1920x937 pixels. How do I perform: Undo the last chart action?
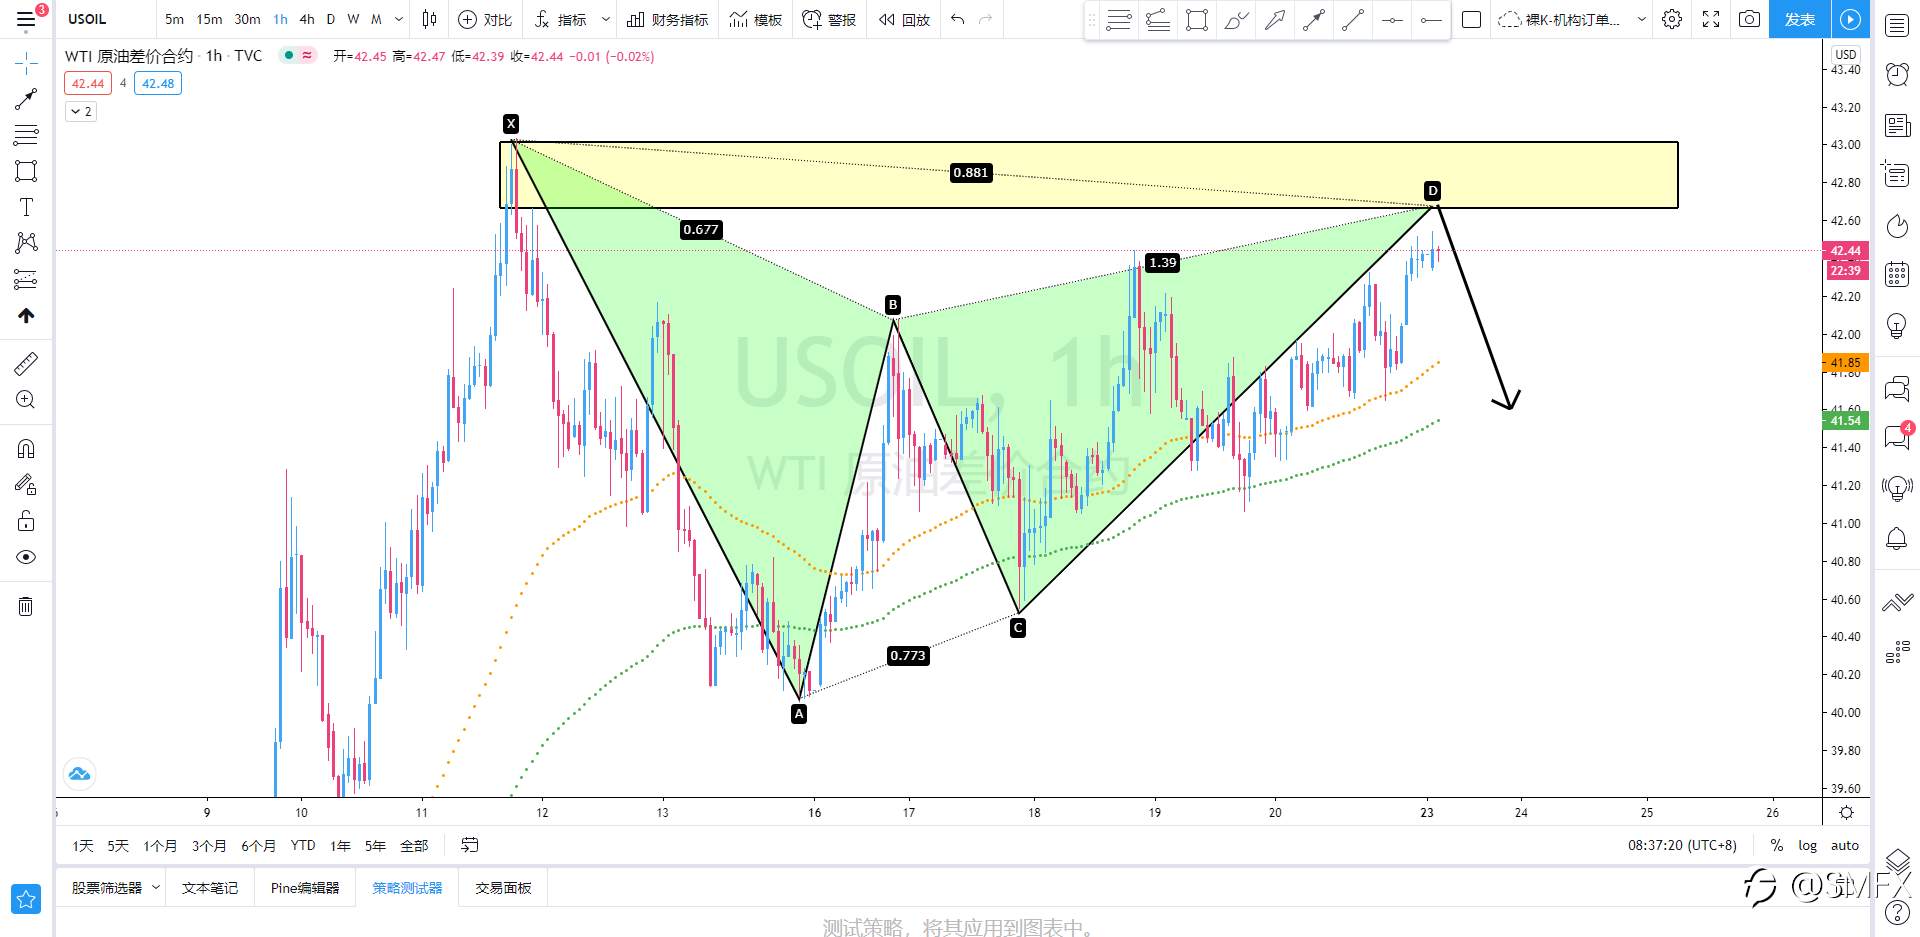(x=957, y=19)
